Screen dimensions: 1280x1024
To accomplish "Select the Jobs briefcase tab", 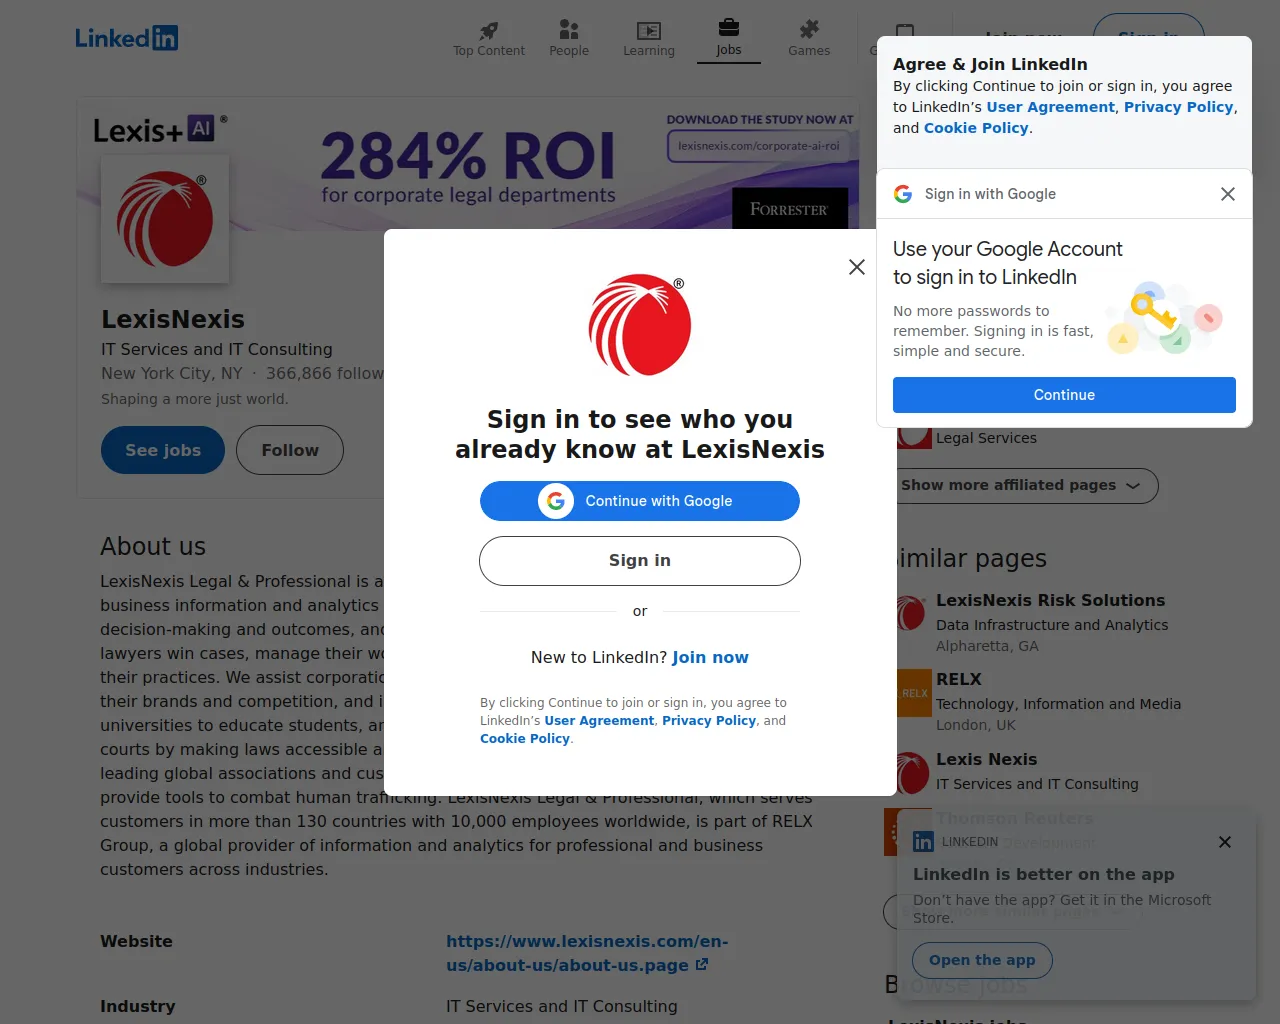I will click(x=729, y=38).
